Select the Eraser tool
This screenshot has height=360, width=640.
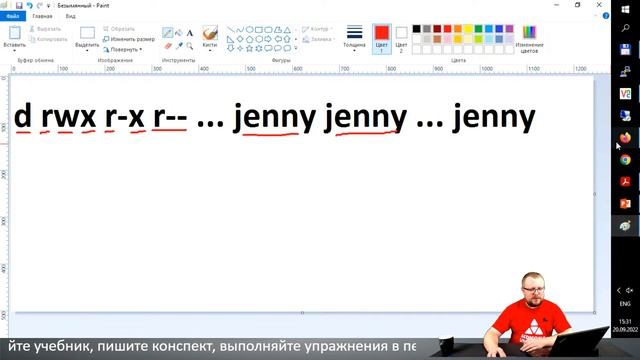[x=168, y=46]
